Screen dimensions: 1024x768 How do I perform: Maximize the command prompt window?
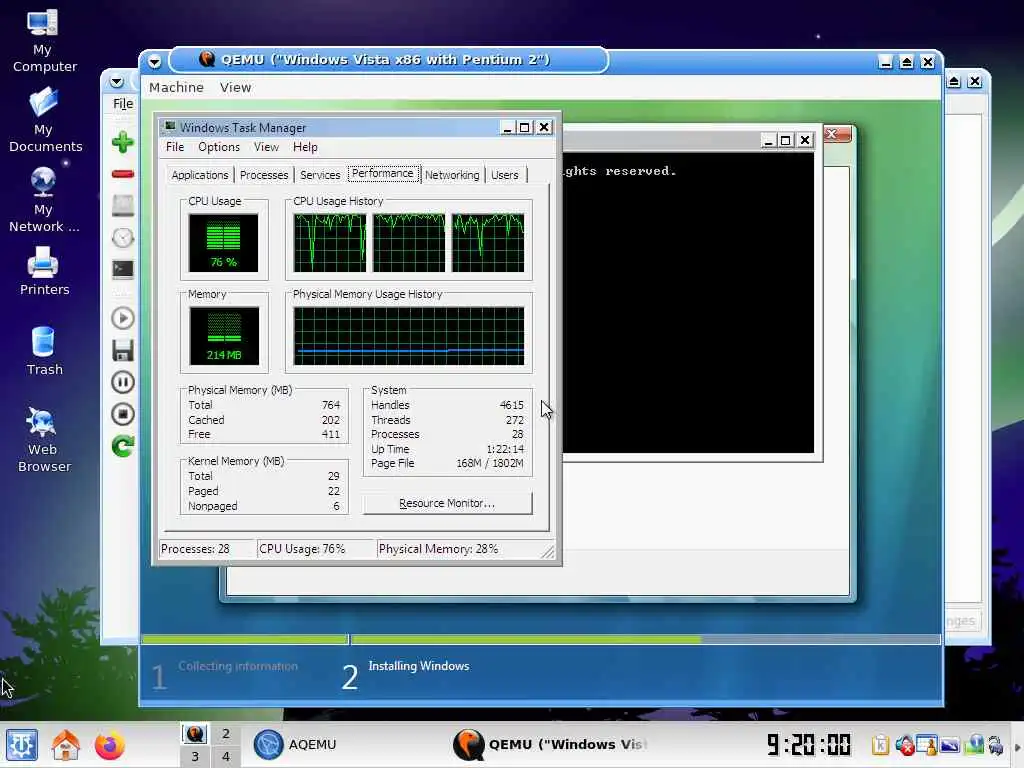786,140
